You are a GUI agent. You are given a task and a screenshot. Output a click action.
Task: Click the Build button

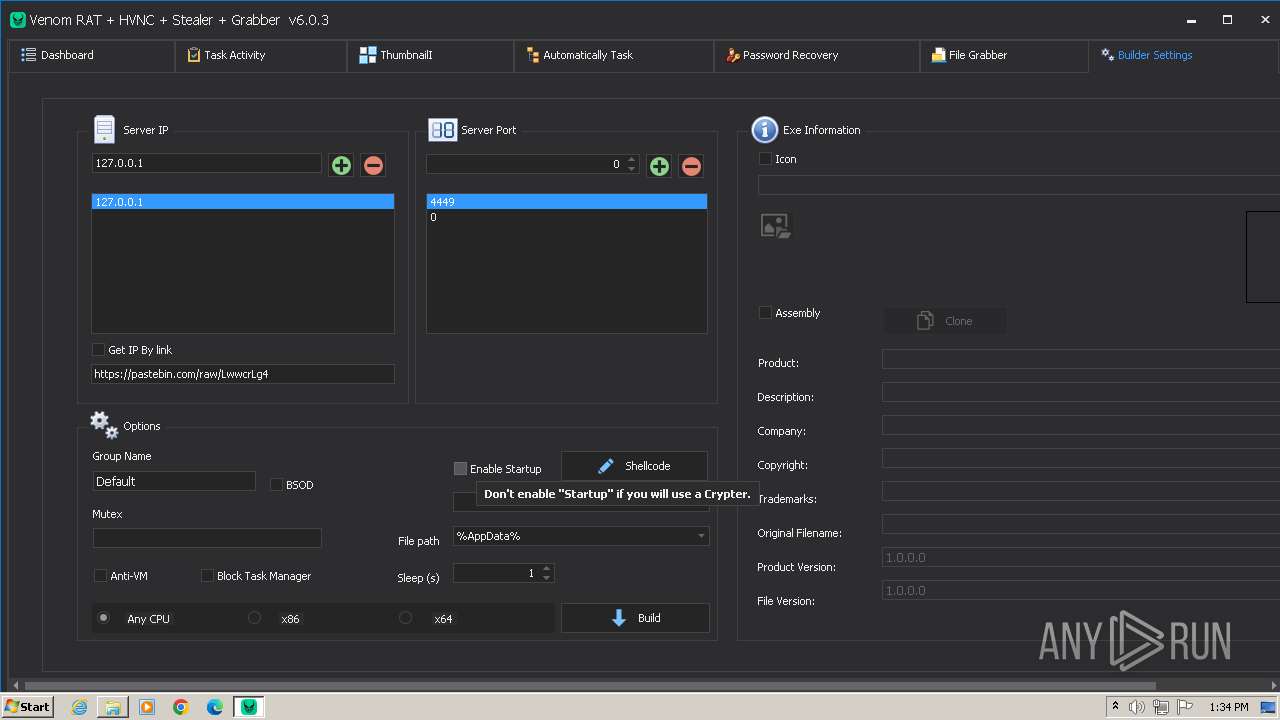tap(635, 618)
